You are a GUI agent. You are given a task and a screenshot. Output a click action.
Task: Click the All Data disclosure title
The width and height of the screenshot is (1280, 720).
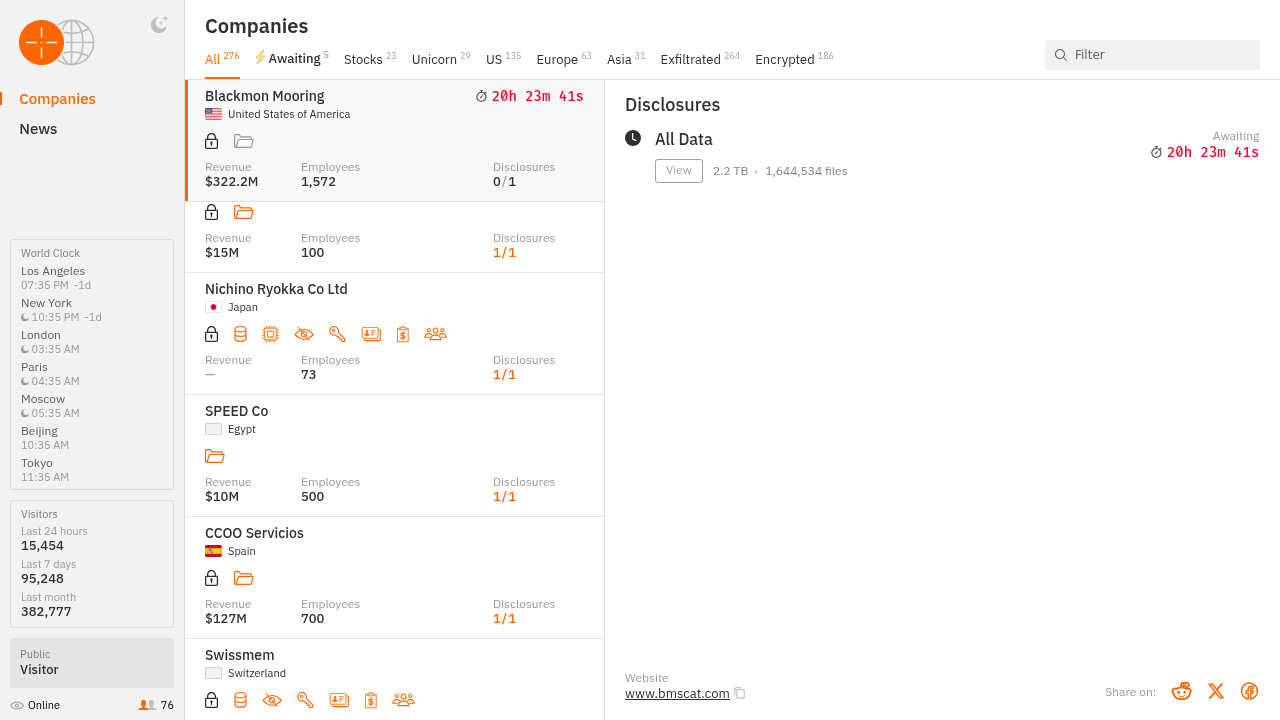tap(684, 139)
